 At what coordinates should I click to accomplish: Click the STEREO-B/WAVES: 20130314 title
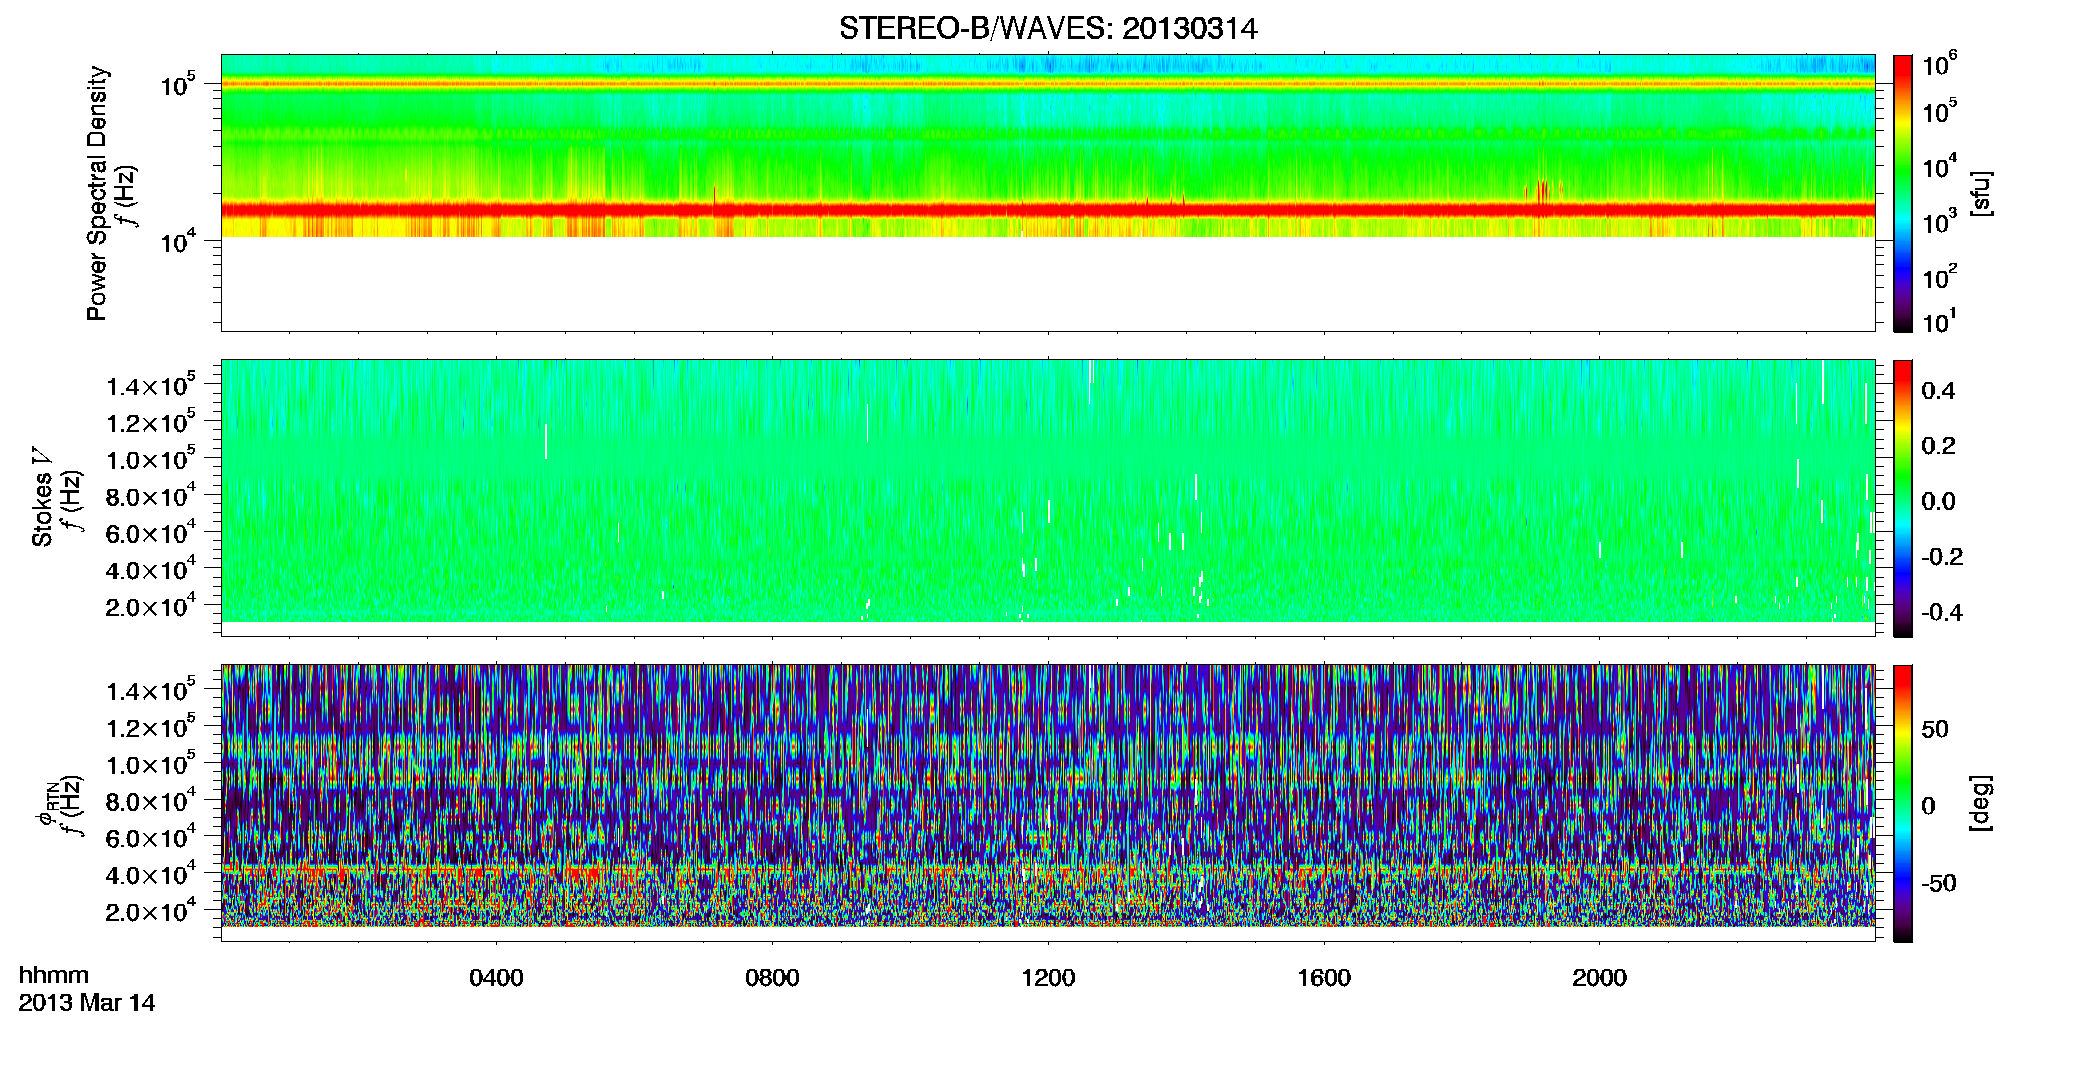1048,29
